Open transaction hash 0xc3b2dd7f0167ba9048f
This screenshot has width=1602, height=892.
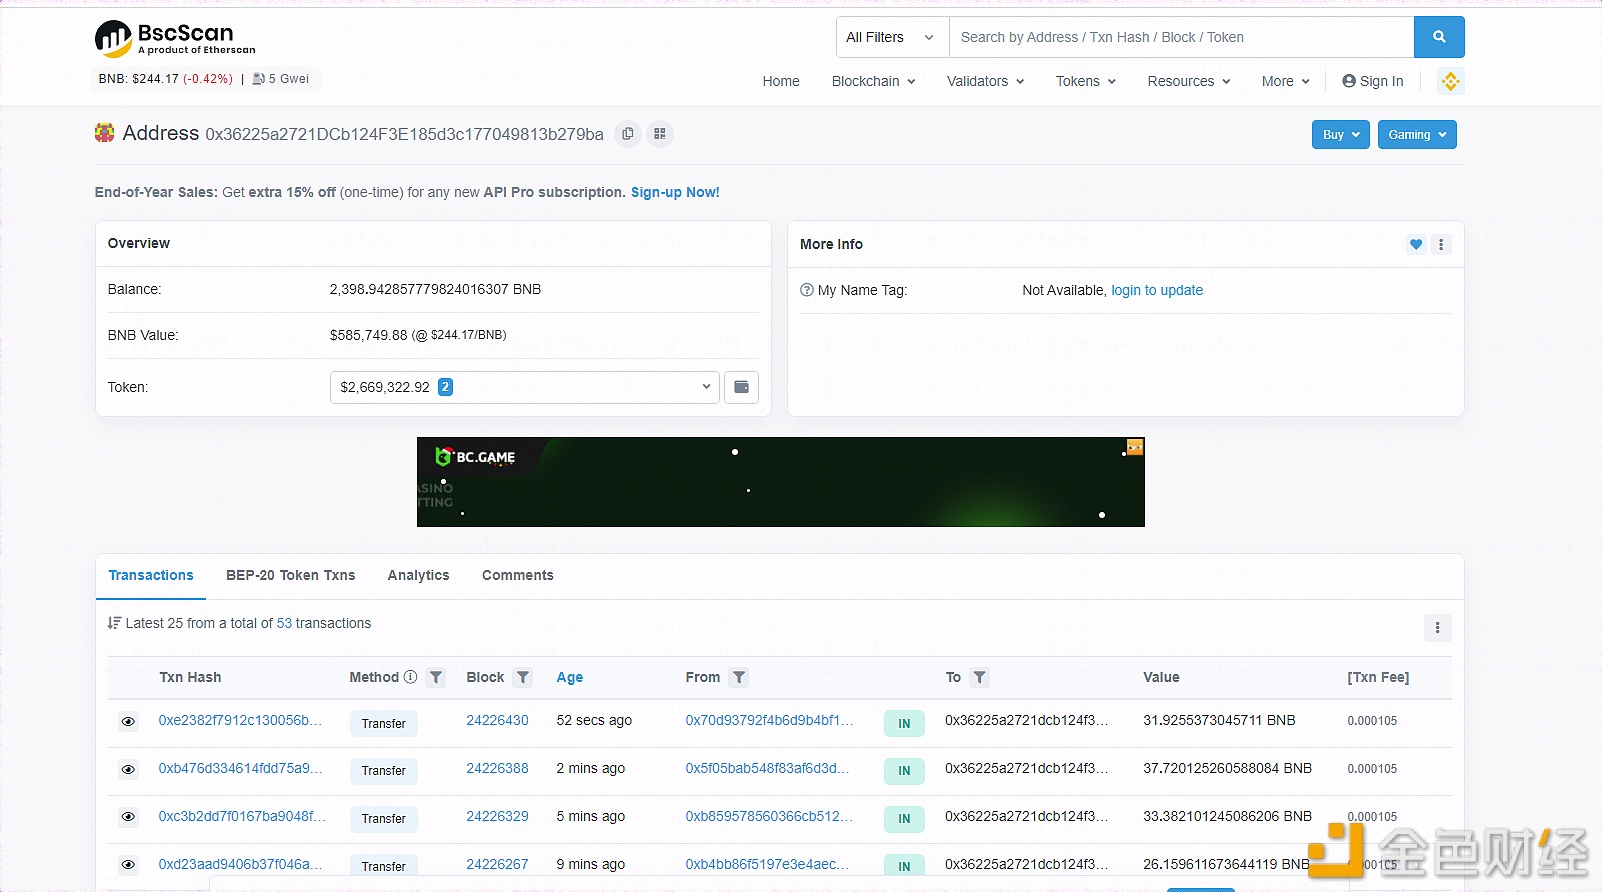242,816
